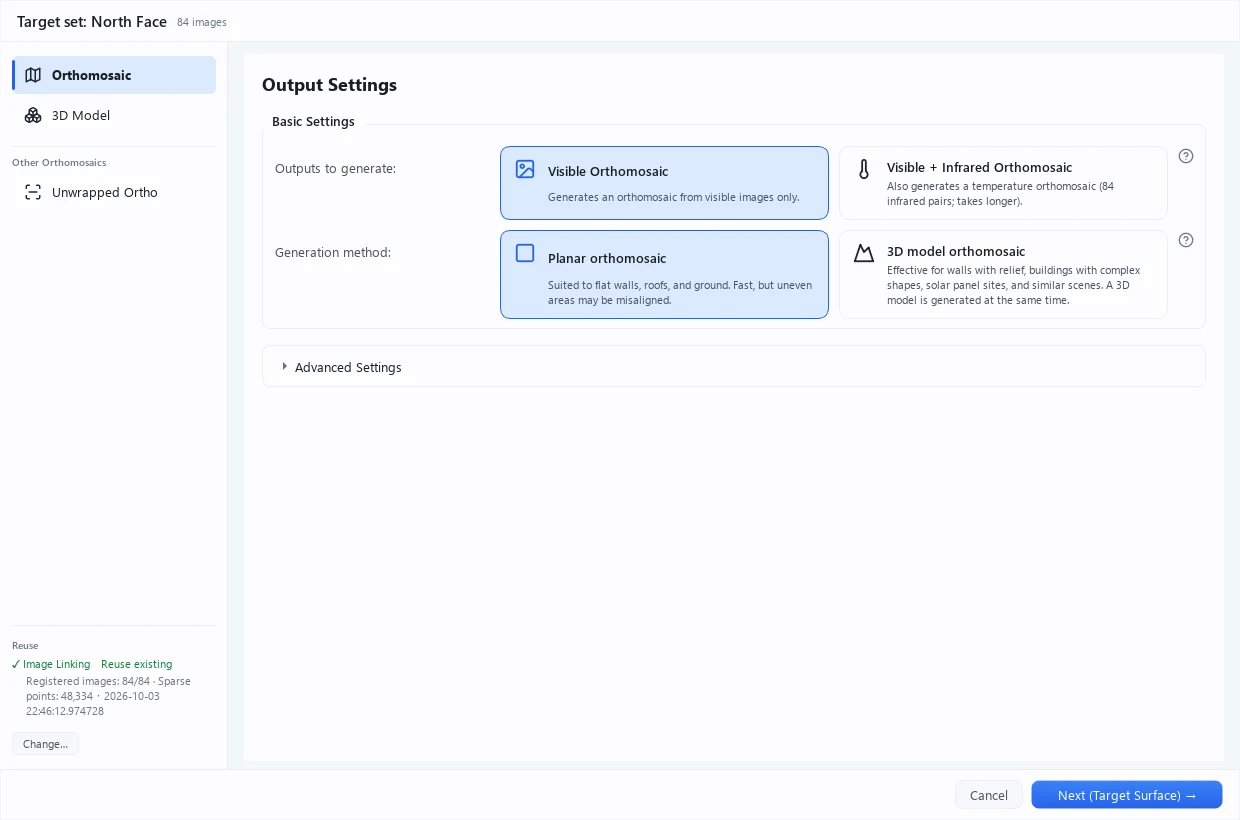Click the 3D Model cubes icon

33,115
